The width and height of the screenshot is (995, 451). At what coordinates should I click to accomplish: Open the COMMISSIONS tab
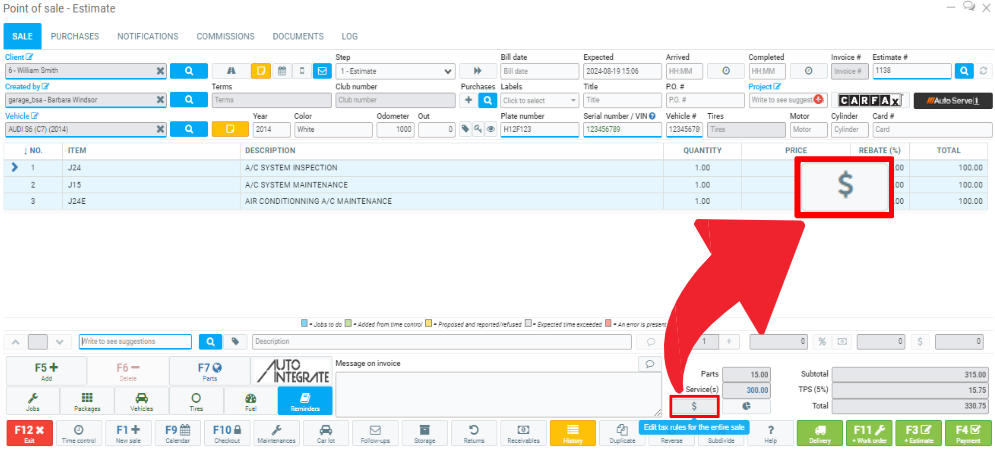point(225,37)
